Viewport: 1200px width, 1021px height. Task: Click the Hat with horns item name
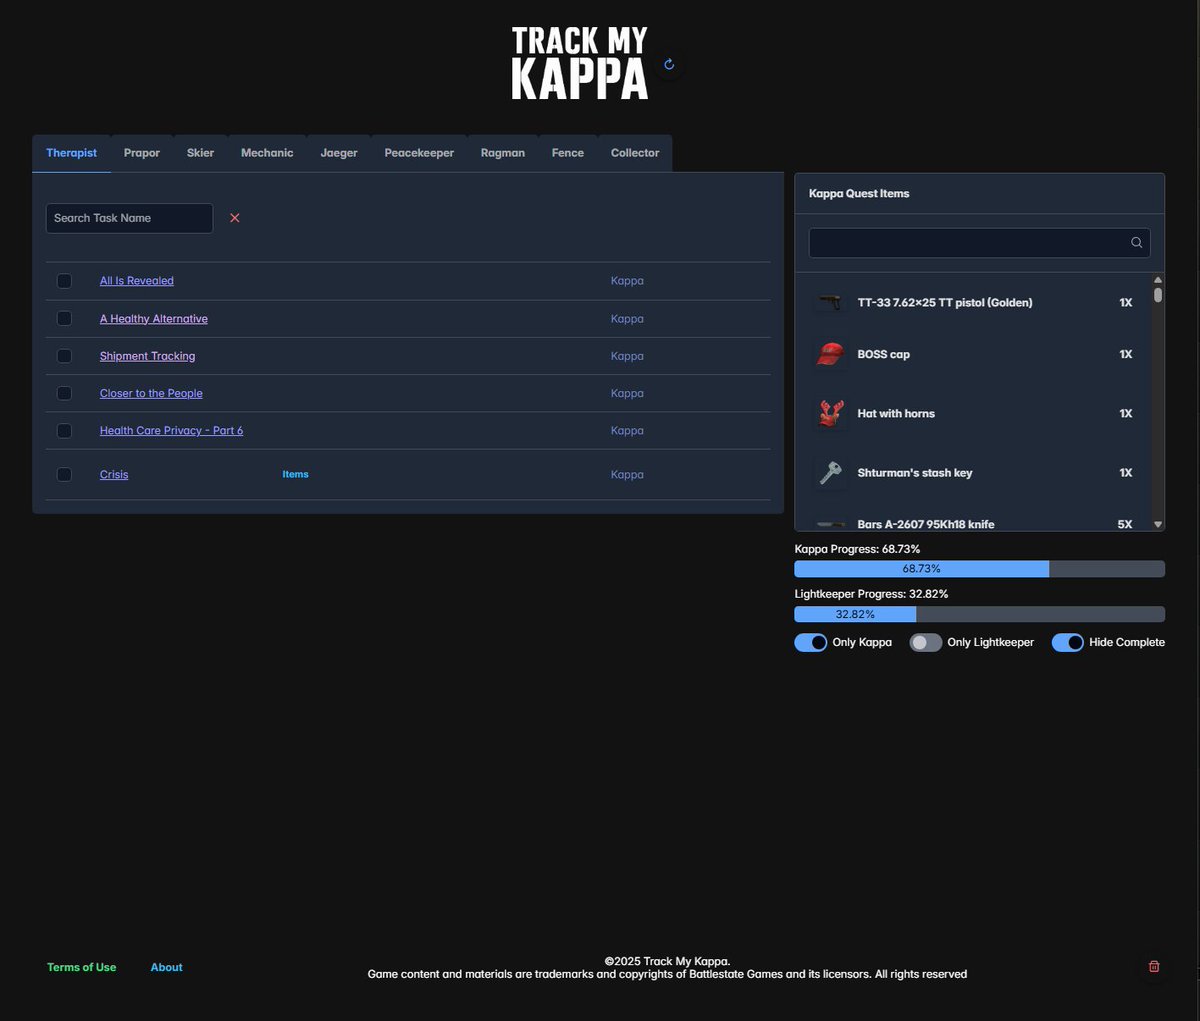(x=896, y=413)
